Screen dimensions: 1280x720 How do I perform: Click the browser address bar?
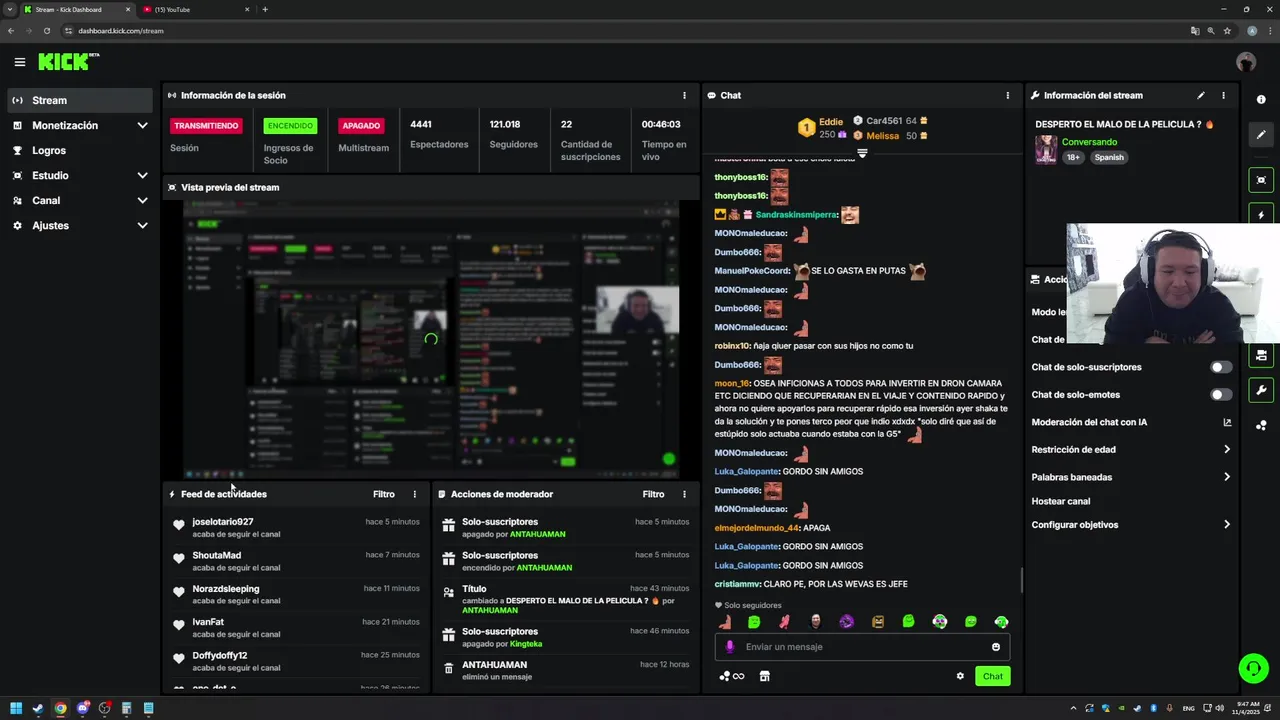click(620, 31)
